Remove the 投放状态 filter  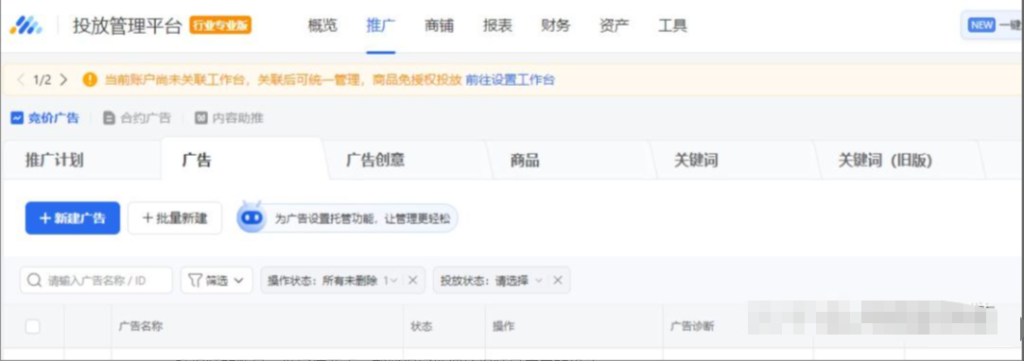click(557, 280)
